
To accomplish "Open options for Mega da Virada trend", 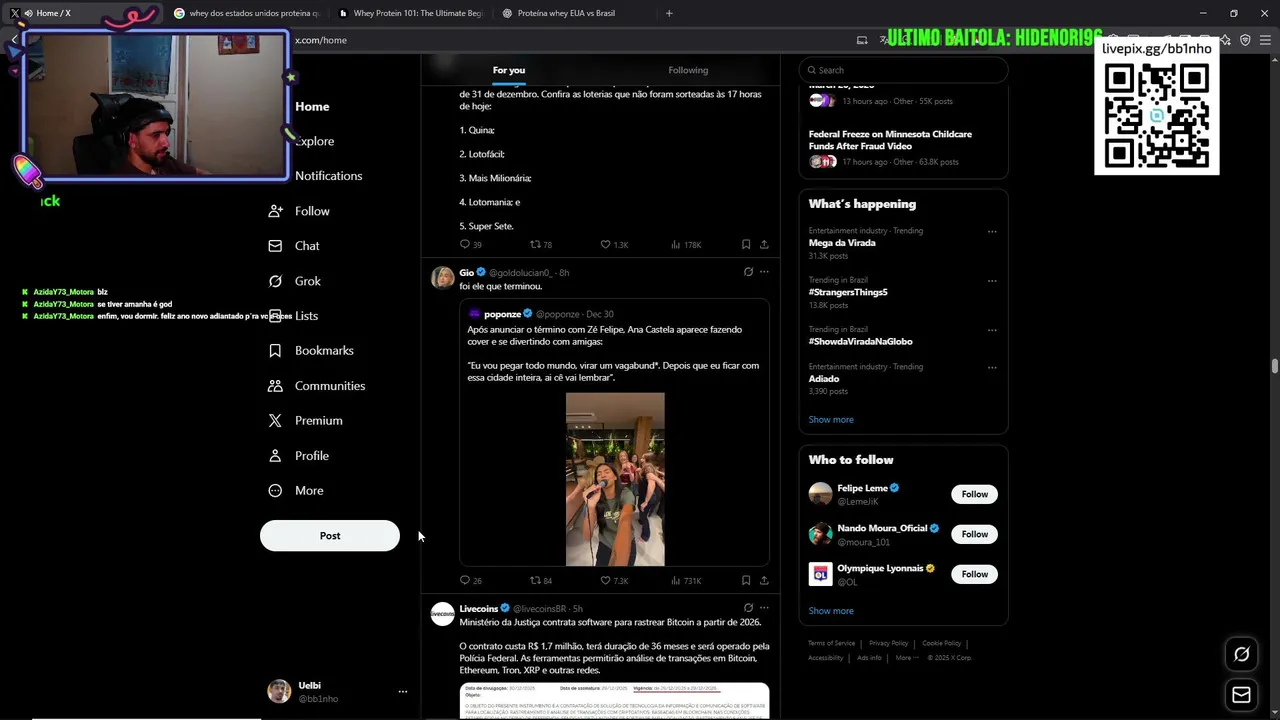I will coord(992,231).
